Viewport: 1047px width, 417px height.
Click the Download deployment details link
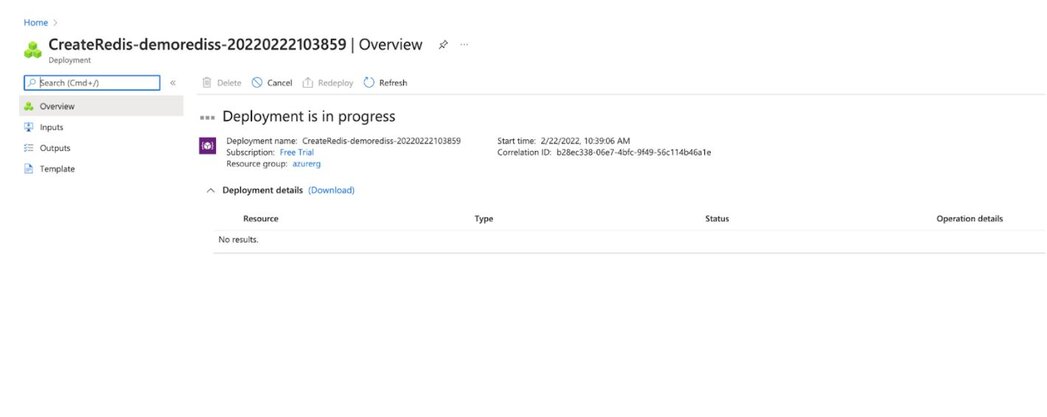click(331, 190)
